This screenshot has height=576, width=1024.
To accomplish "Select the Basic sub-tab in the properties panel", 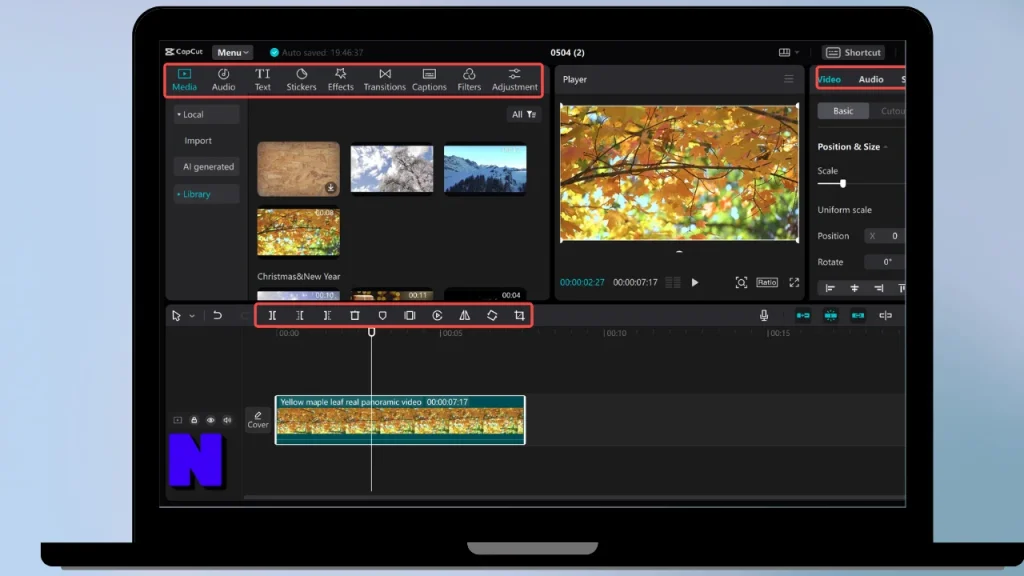I will coord(843,111).
